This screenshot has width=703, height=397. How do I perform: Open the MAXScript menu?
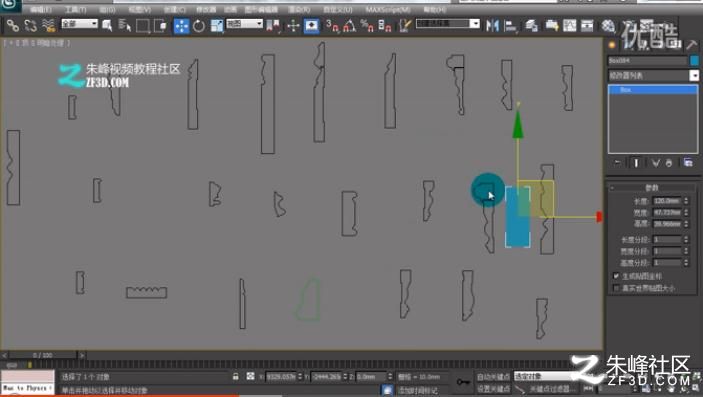pos(388,9)
